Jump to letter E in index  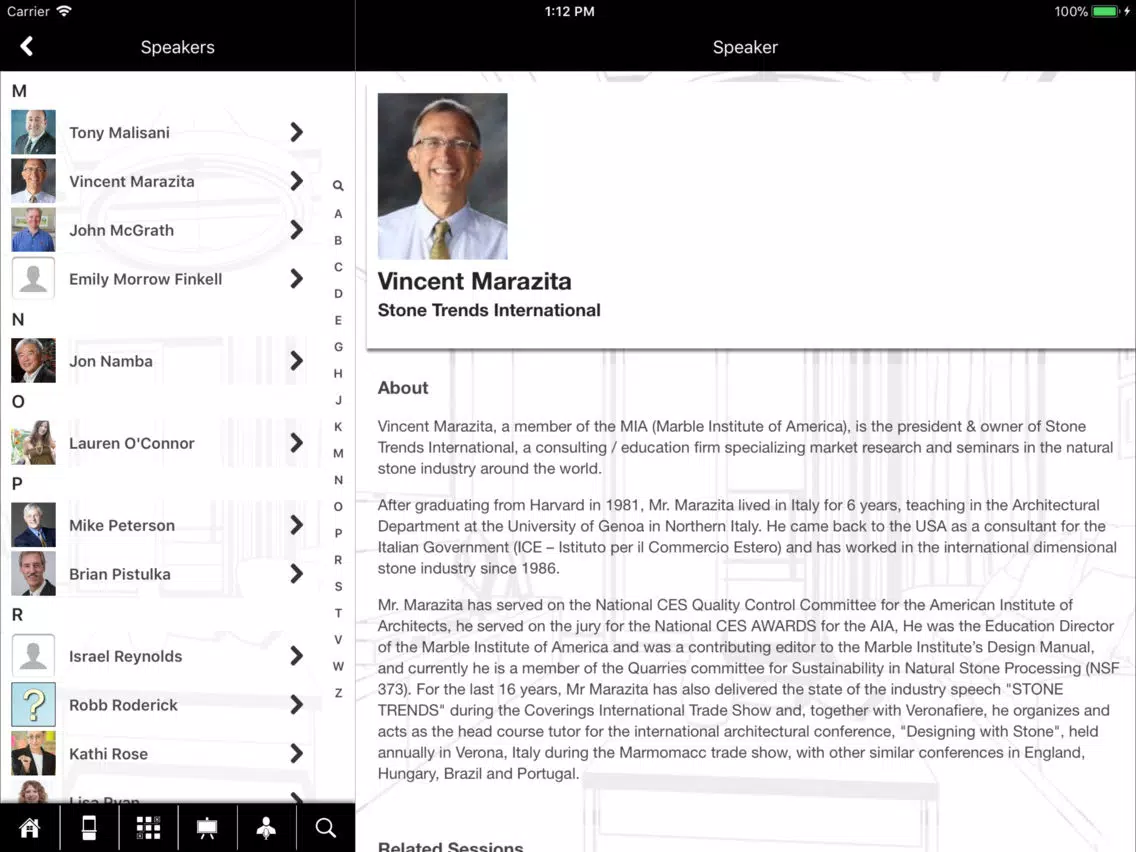click(338, 320)
